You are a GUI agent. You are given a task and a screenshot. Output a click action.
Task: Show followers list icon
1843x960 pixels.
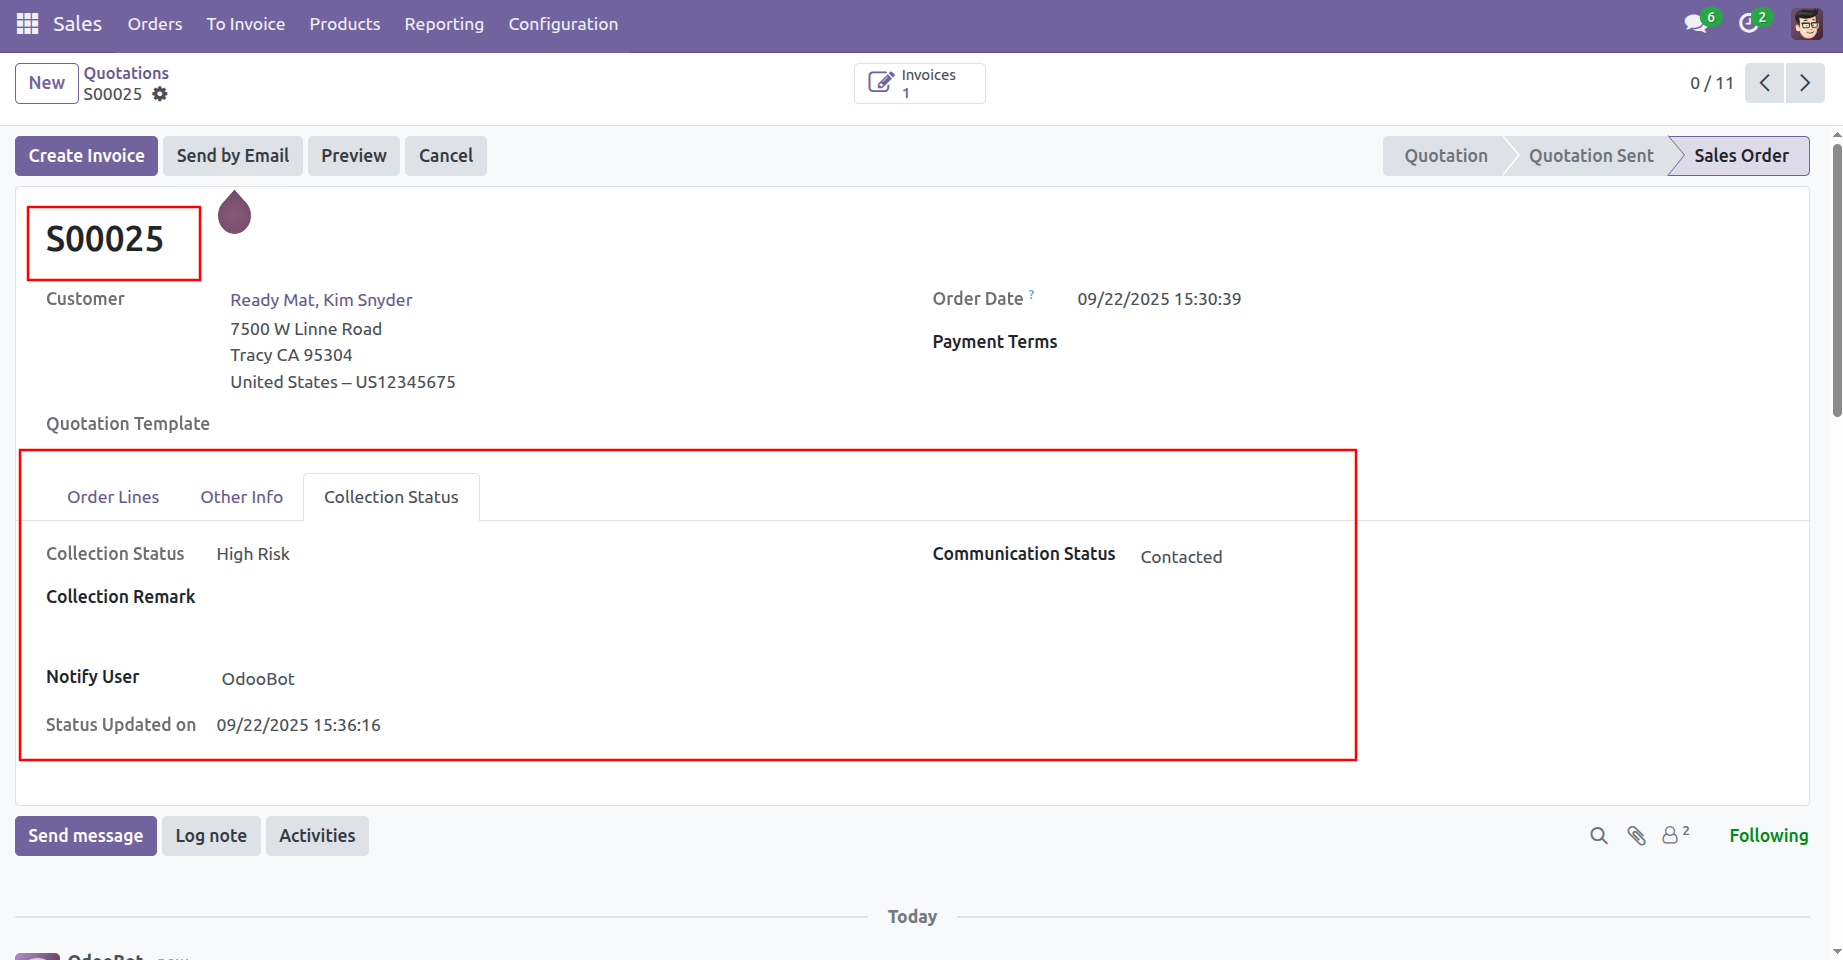point(1673,835)
